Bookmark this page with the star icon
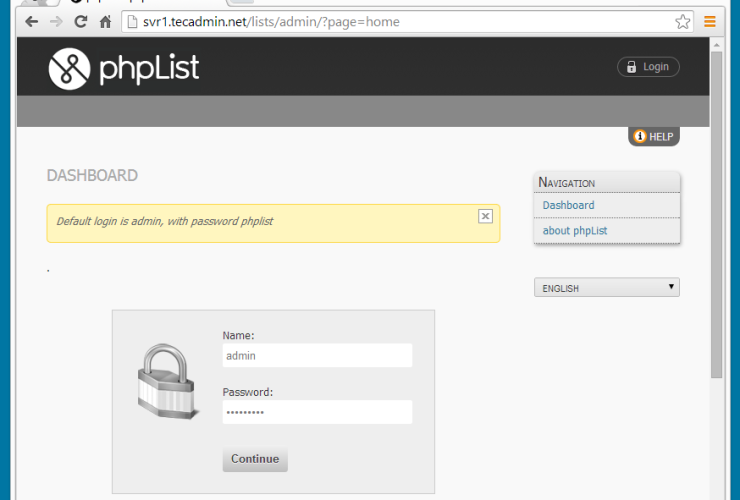The height and width of the screenshot is (500, 740). 683,21
